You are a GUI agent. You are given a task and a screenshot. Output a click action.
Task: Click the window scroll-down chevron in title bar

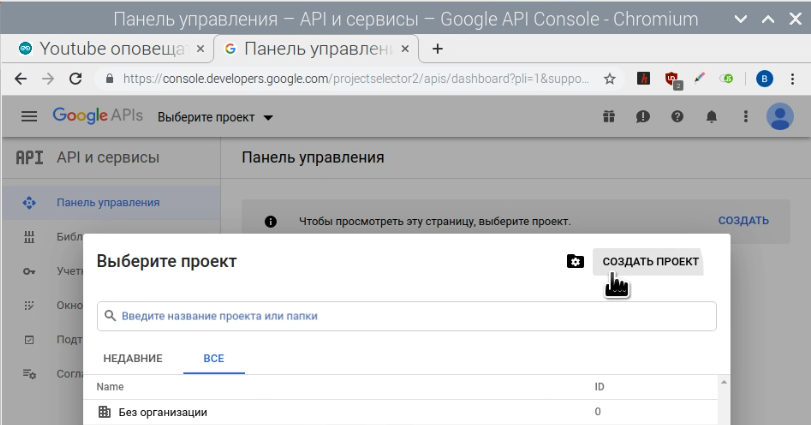tap(741, 20)
